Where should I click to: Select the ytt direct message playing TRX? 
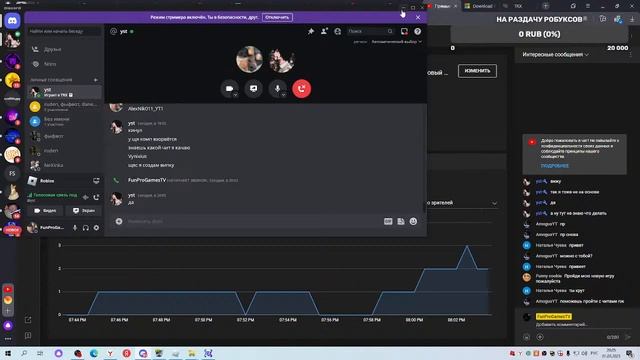(64, 92)
